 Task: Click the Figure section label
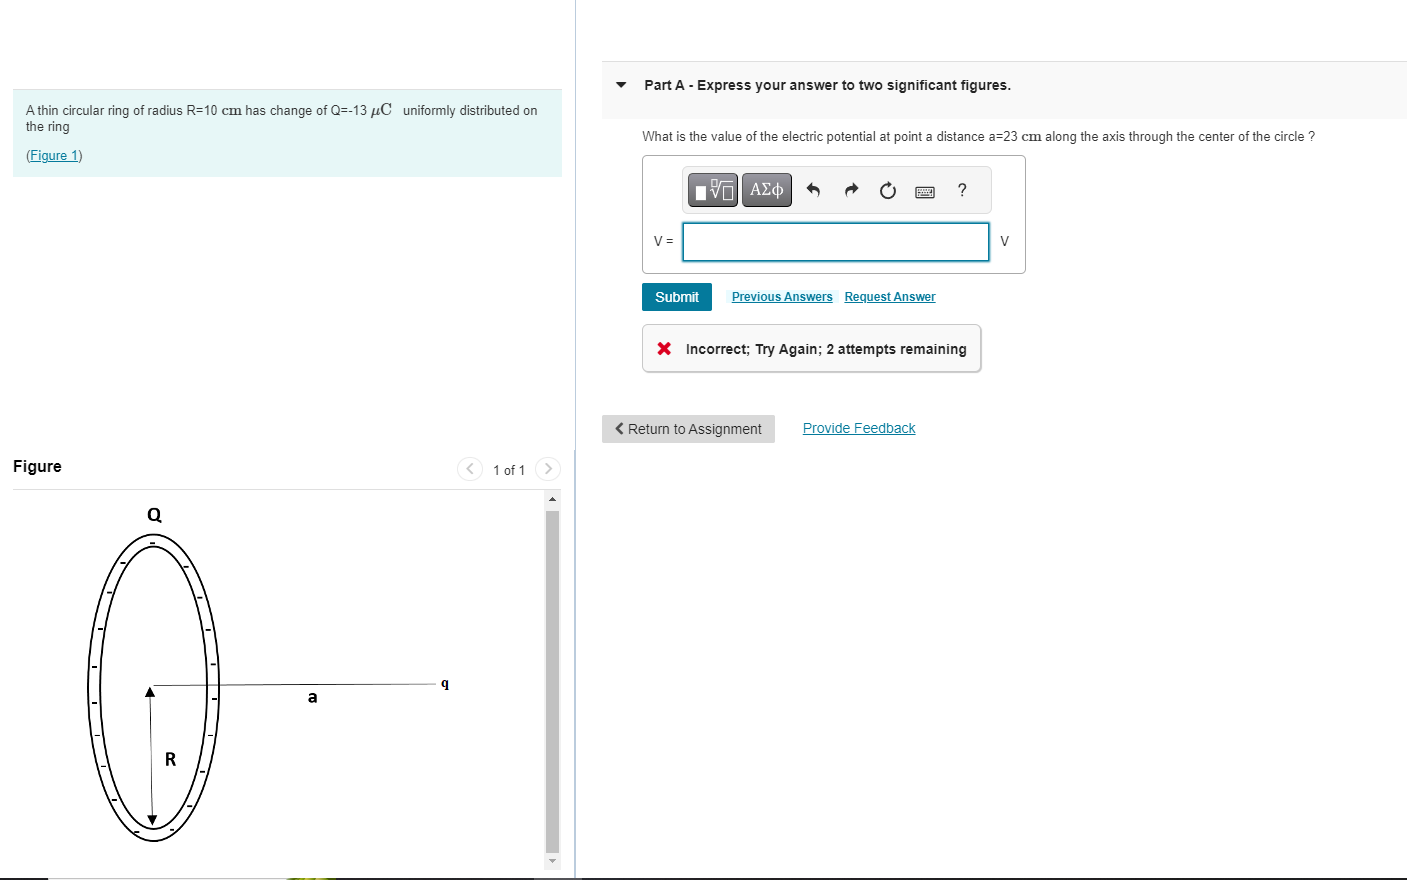pyautogui.click(x=37, y=466)
